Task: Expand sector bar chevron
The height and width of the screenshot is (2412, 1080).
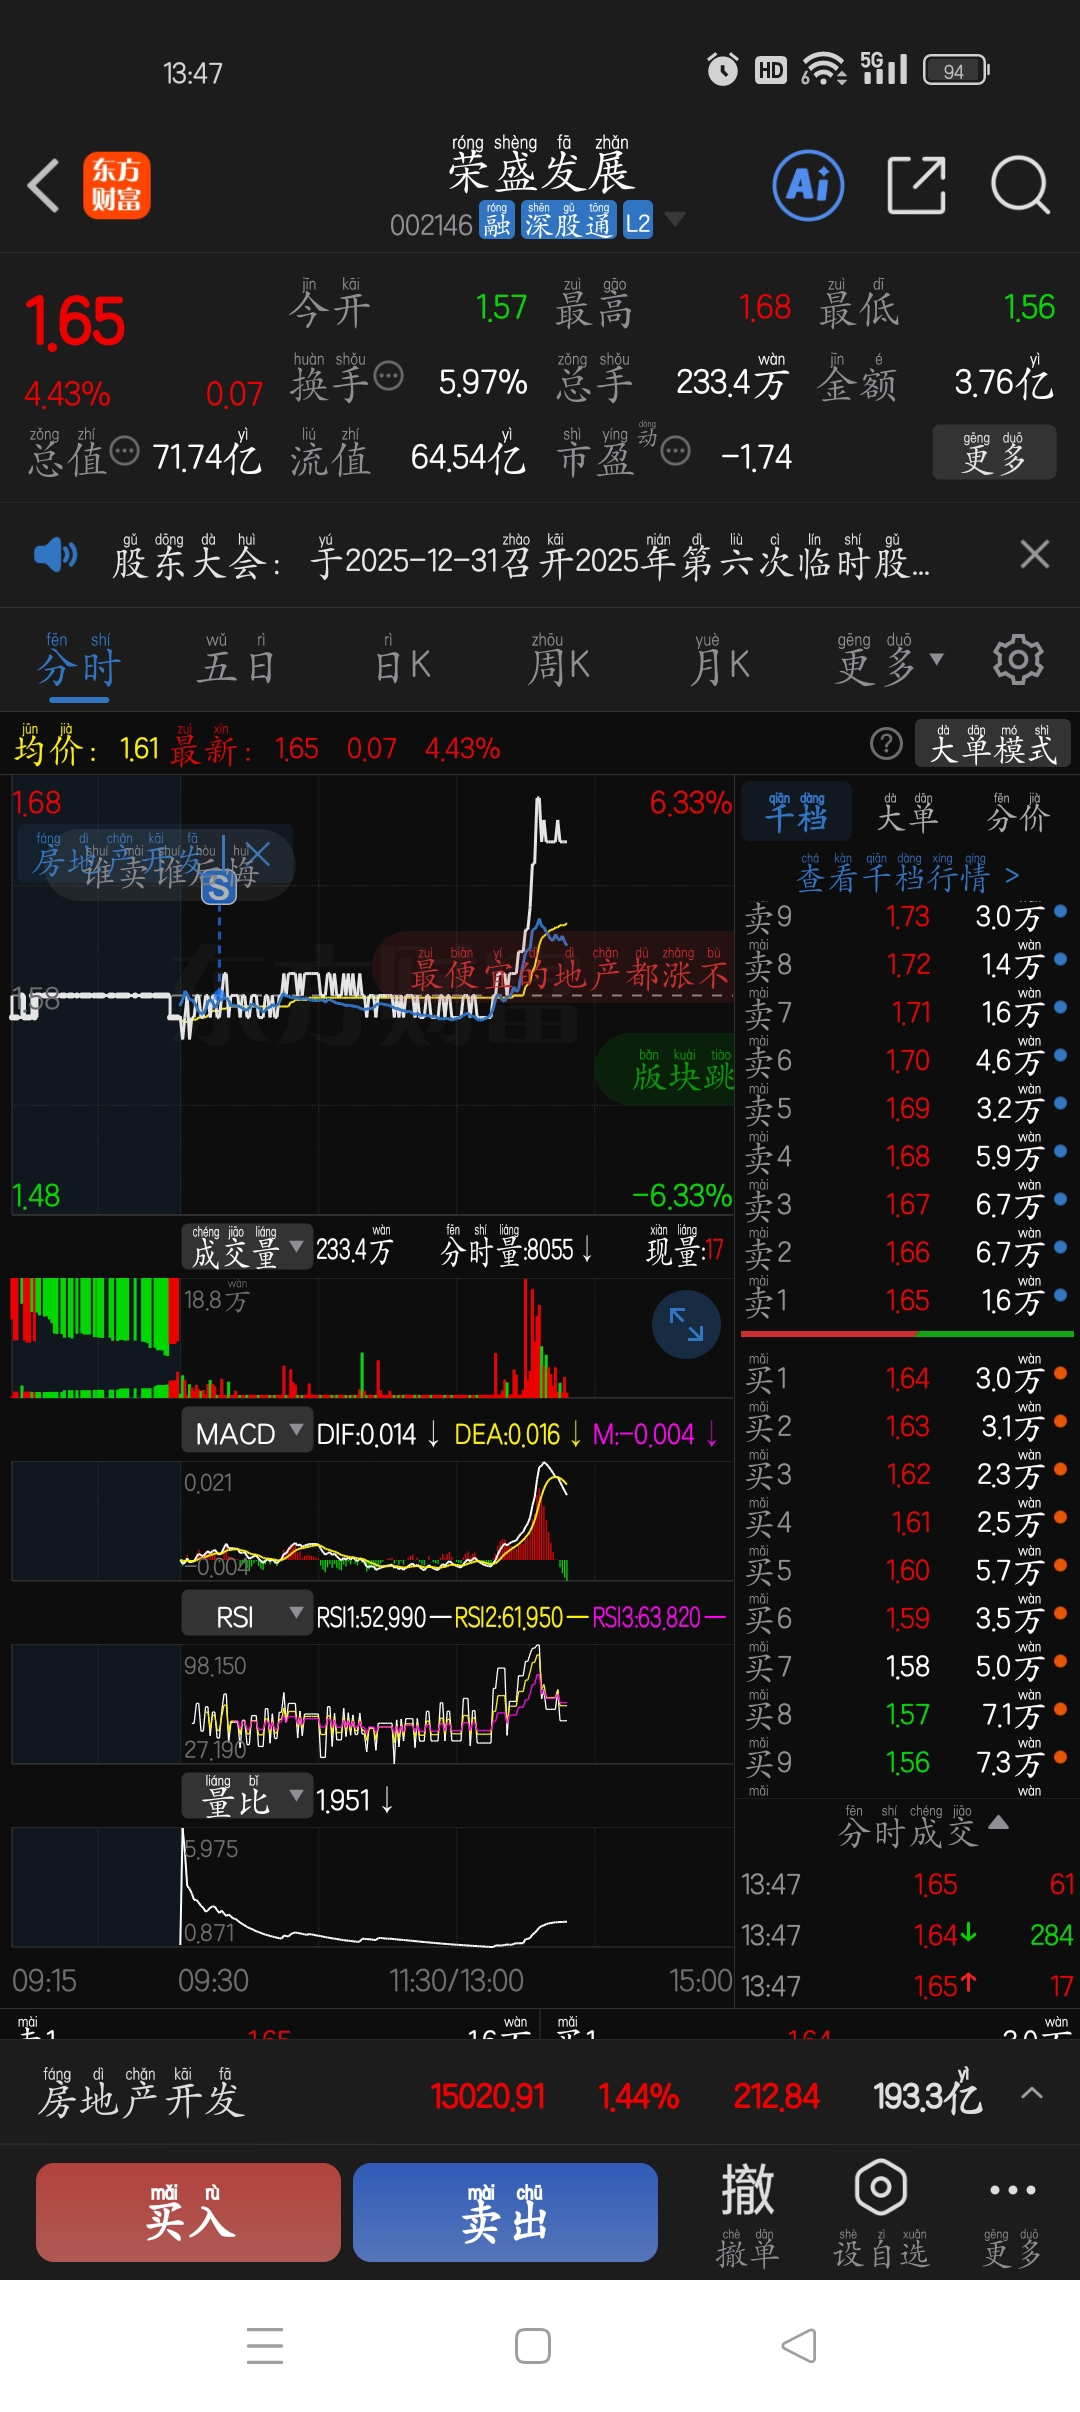Action: 1032,2092
